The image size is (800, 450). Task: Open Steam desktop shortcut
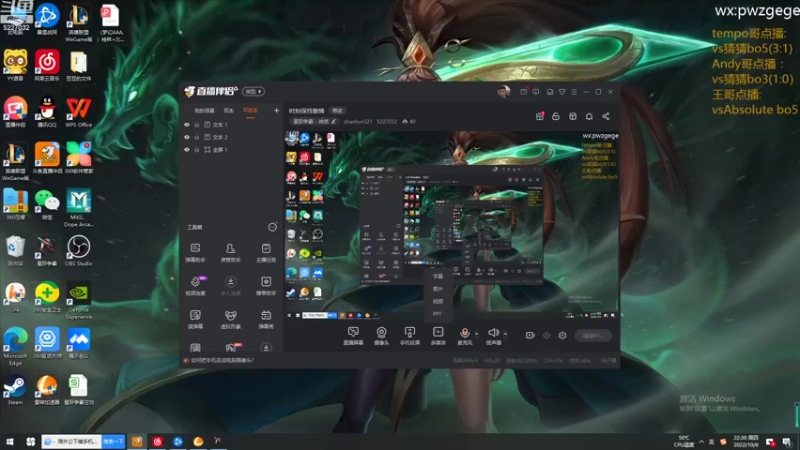point(15,390)
